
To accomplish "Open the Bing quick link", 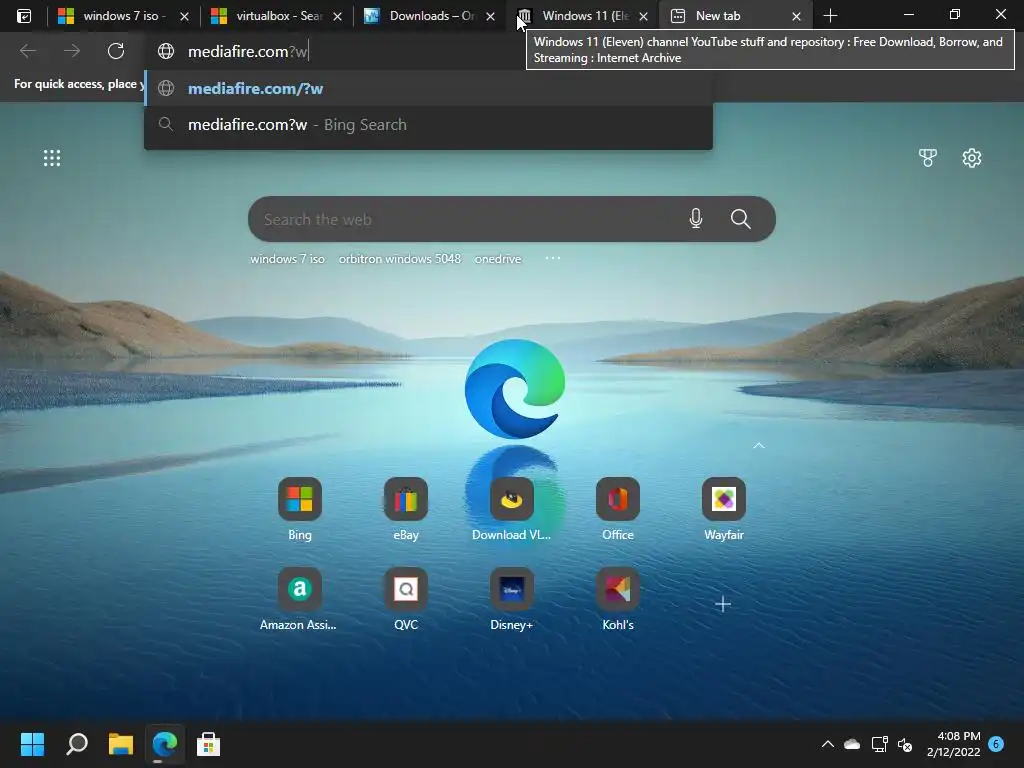I will pyautogui.click(x=300, y=509).
